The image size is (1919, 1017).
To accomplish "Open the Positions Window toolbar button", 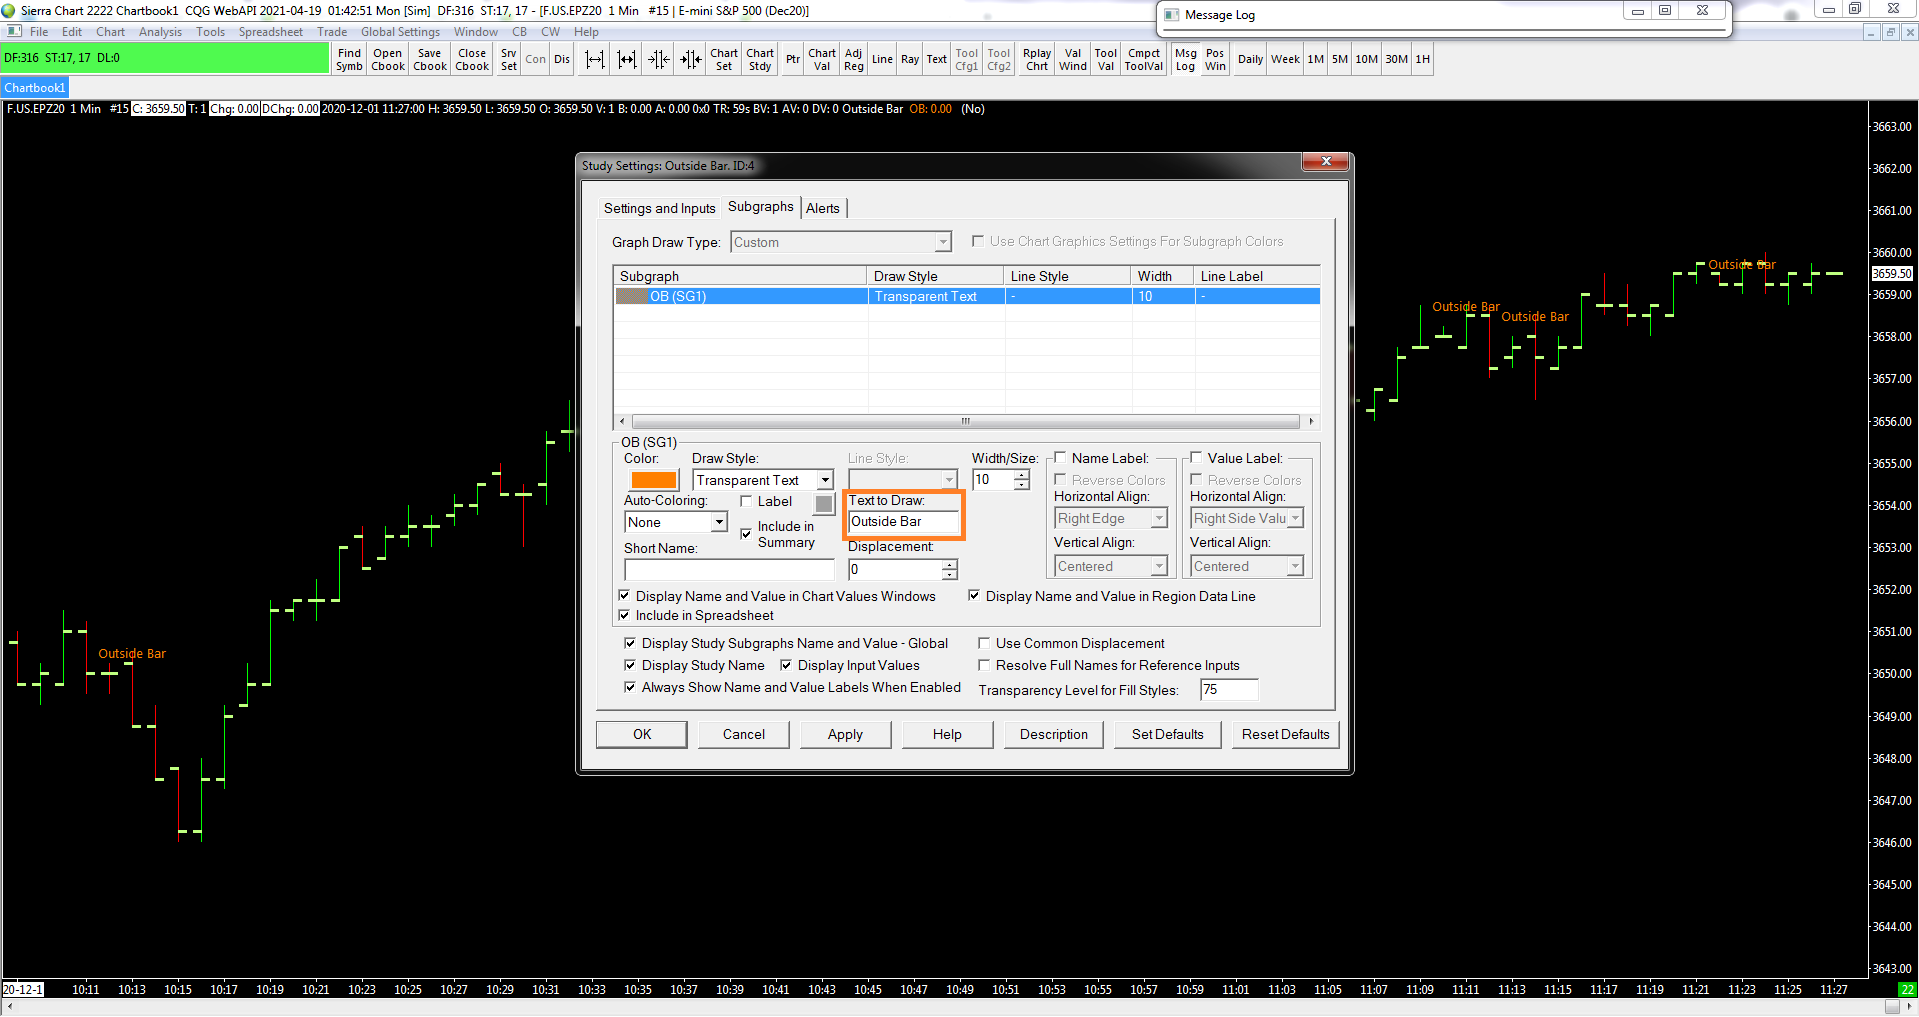I will (x=1215, y=60).
